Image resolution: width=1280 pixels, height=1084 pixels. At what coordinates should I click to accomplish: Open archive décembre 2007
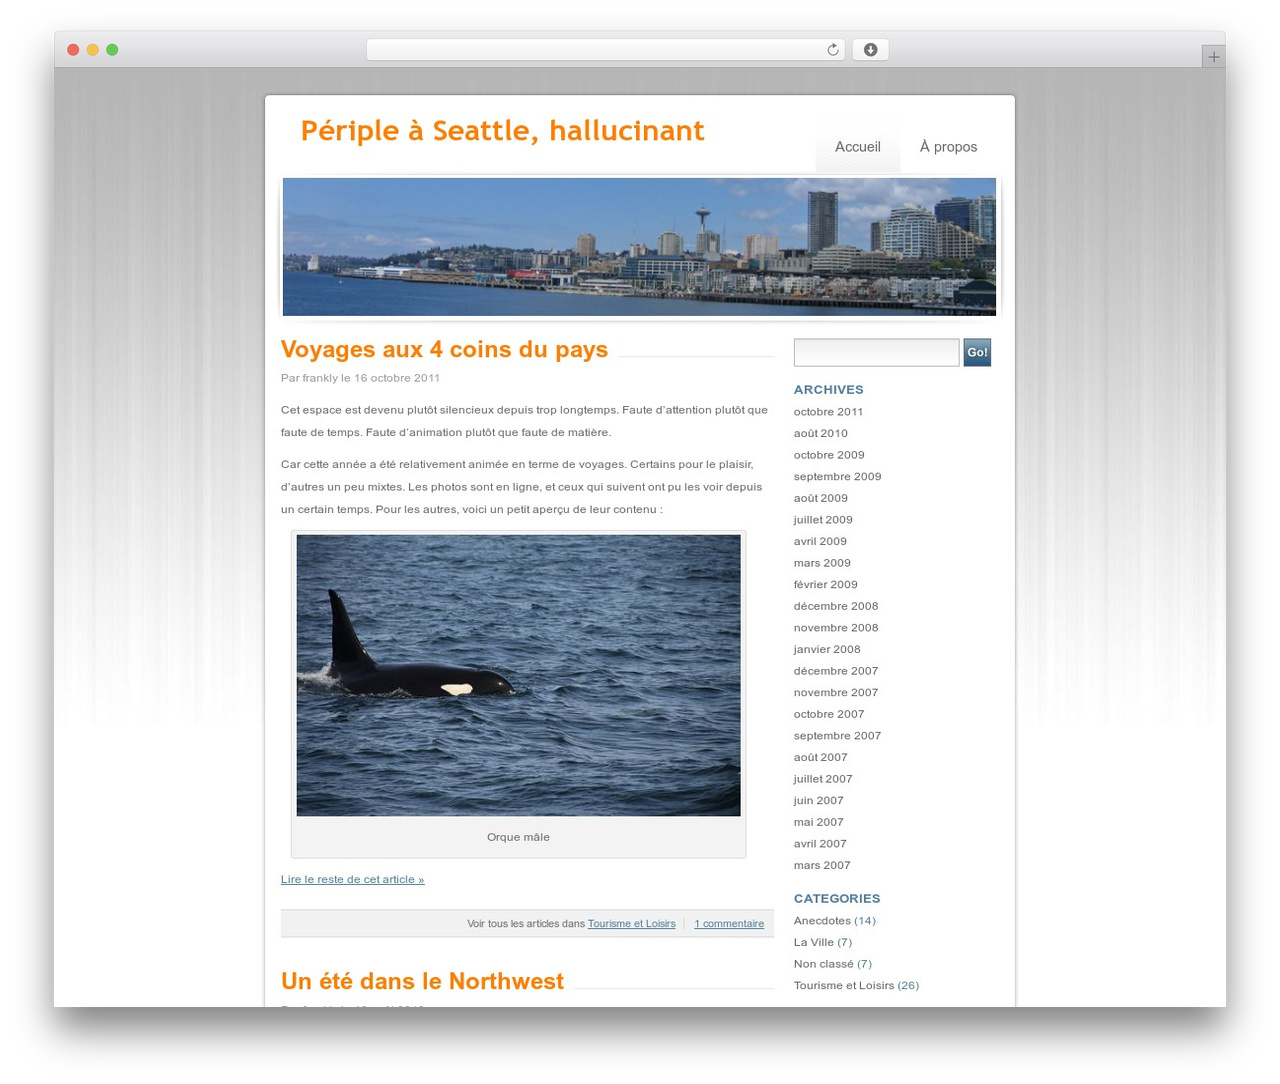(836, 671)
